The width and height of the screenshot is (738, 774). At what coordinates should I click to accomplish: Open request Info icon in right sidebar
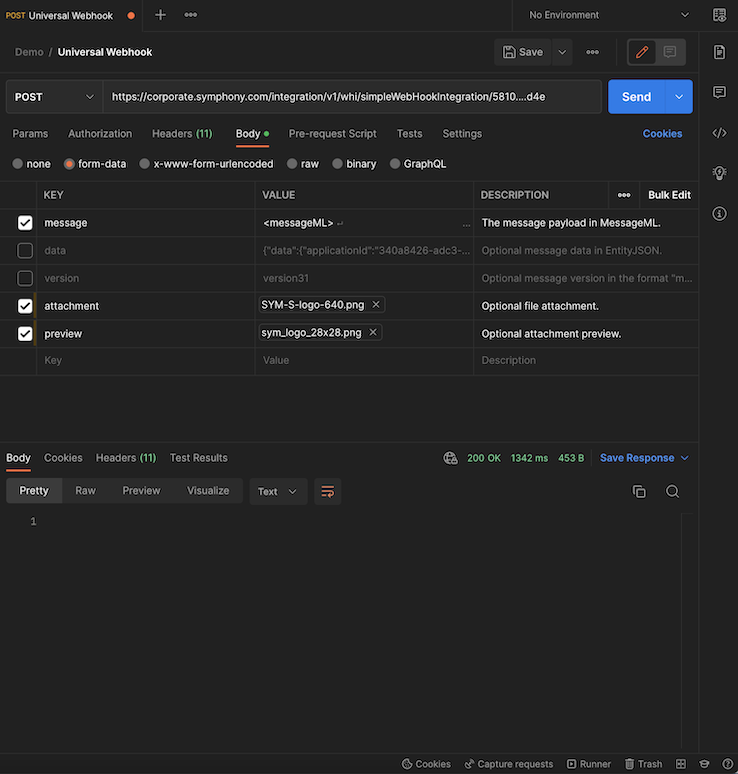tap(719, 213)
